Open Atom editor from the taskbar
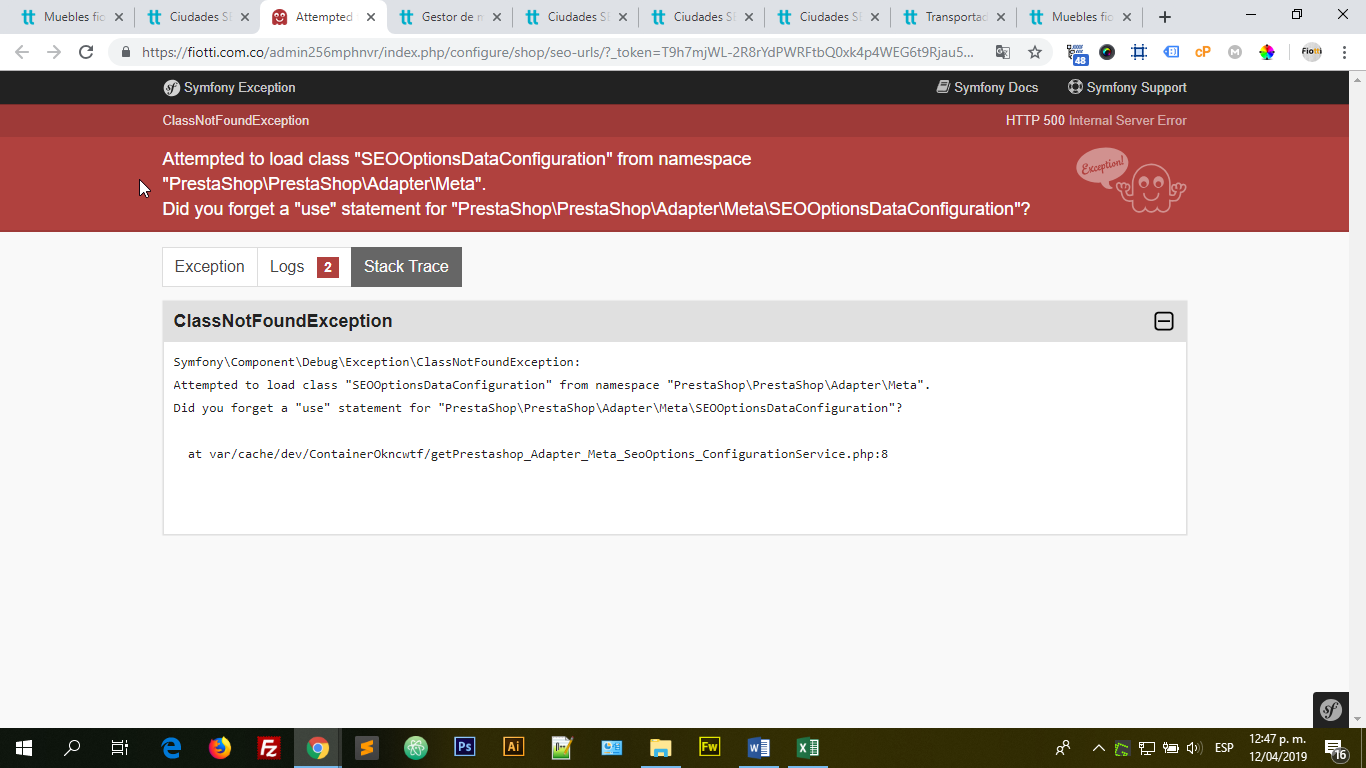 [x=416, y=748]
